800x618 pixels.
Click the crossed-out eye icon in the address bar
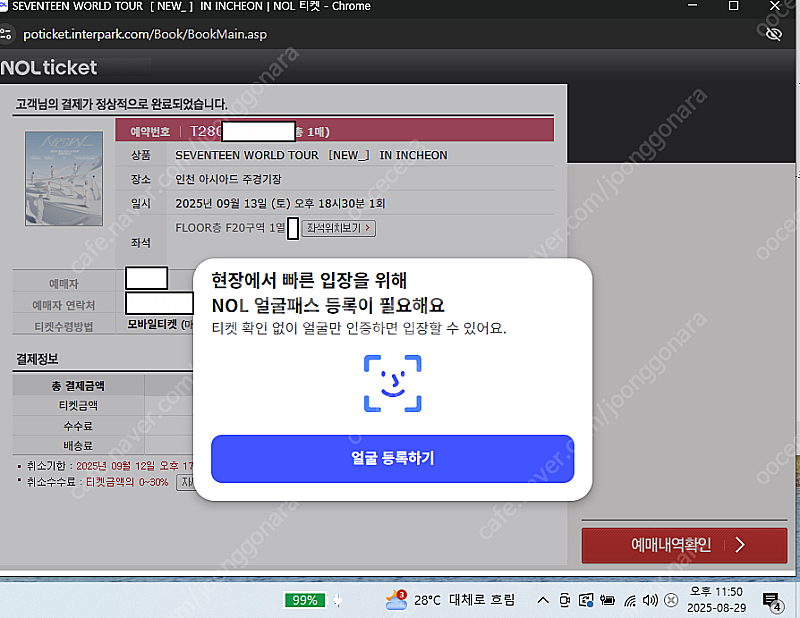click(x=773, y=34)
